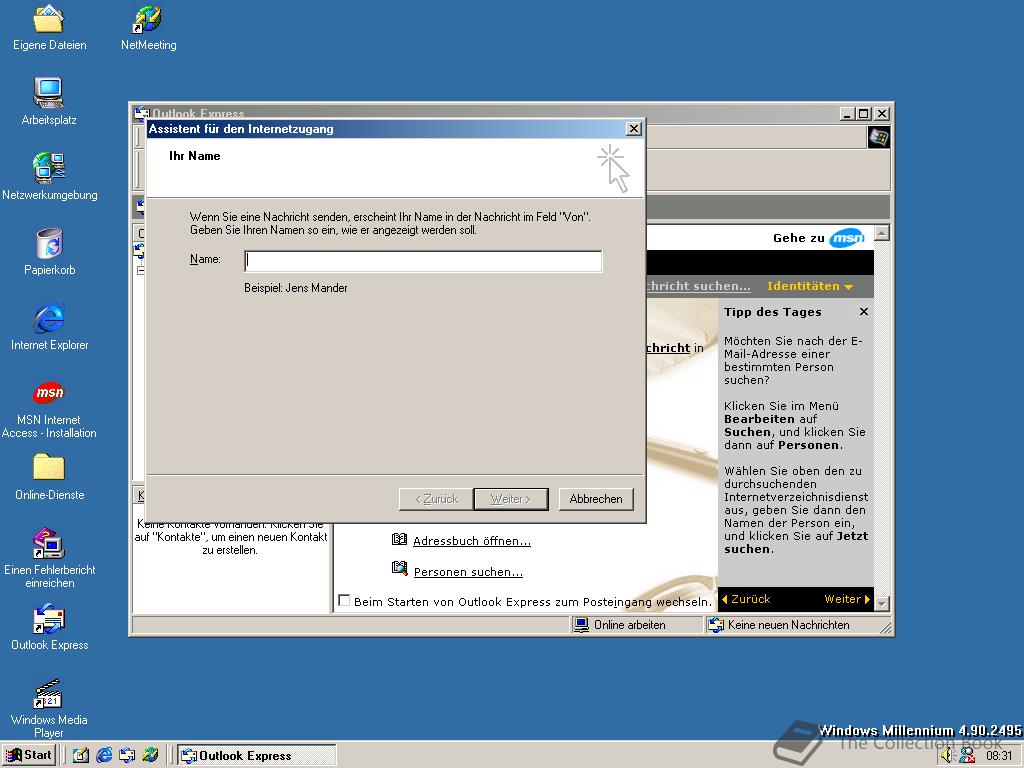Toggle 'Beim Starten zum Posteingang wechseln' checkbox

pyautogui.click(x=344, y=600)
